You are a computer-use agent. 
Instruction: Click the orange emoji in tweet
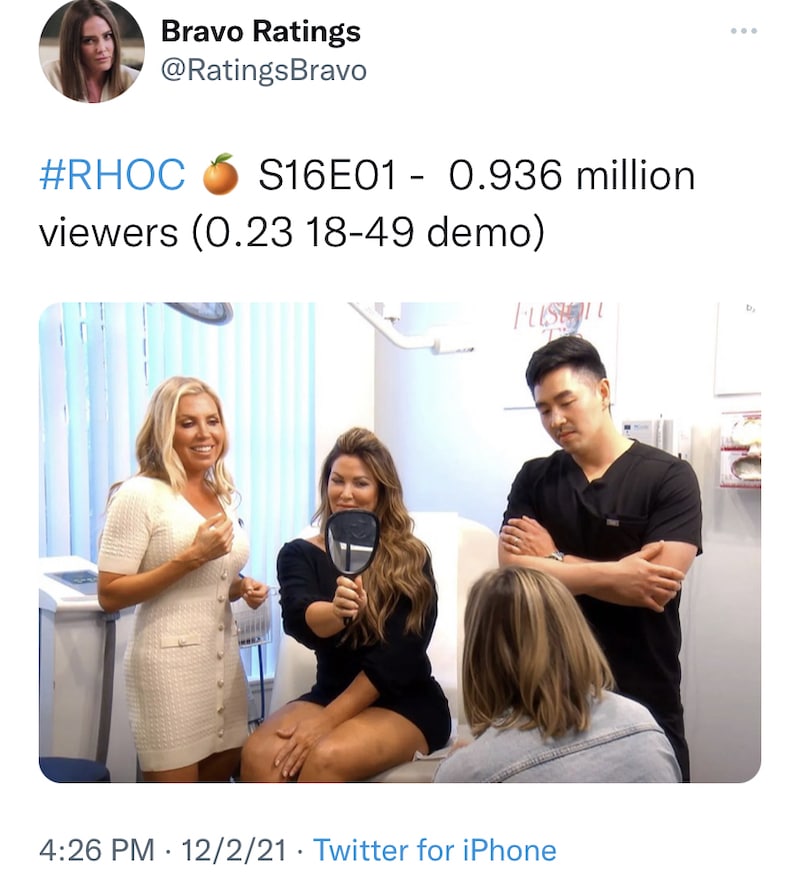click(x=220, y=174)
